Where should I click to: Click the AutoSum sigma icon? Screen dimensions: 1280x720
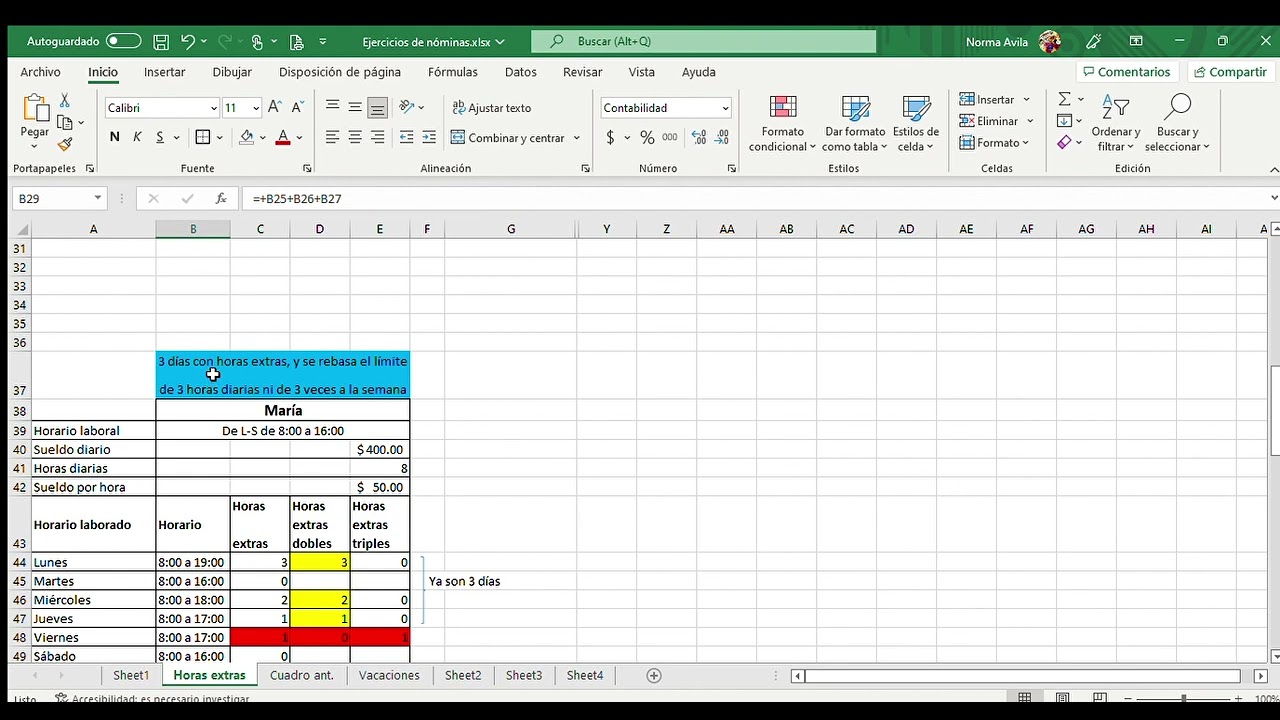(x=1065, y=99)
